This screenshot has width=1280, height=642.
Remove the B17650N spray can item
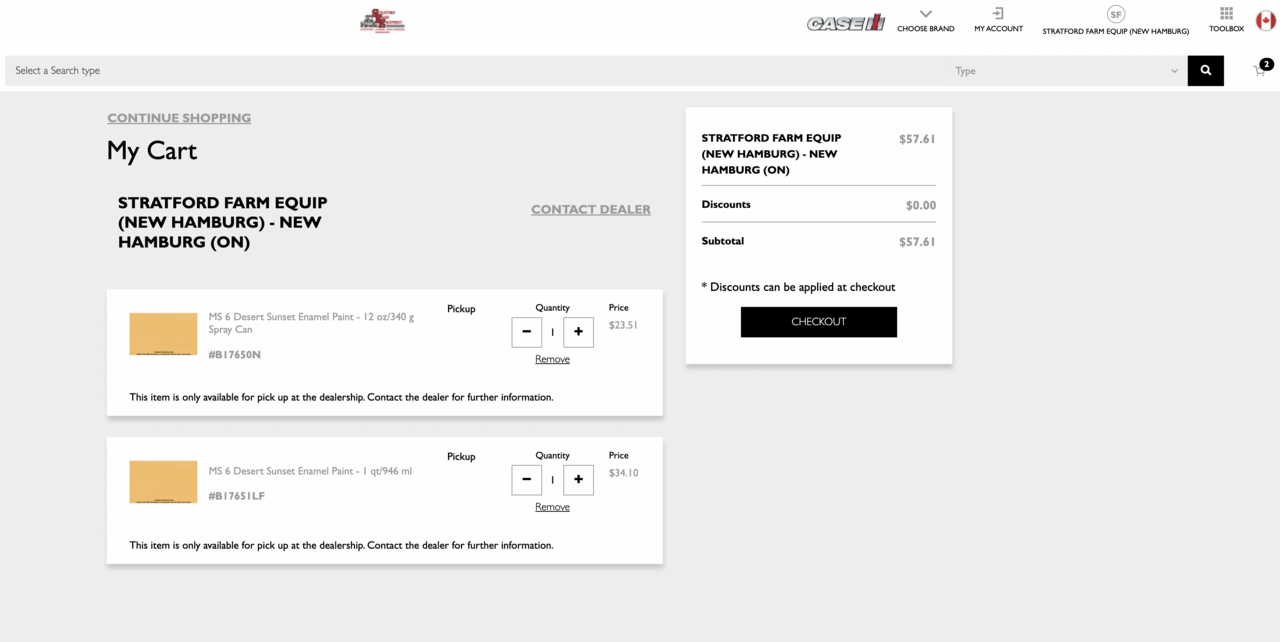(x=552, y=359)
